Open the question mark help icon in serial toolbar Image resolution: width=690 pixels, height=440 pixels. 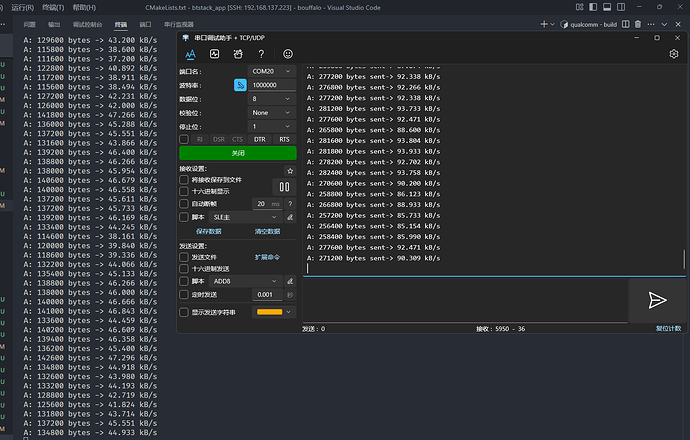[261, 54]
